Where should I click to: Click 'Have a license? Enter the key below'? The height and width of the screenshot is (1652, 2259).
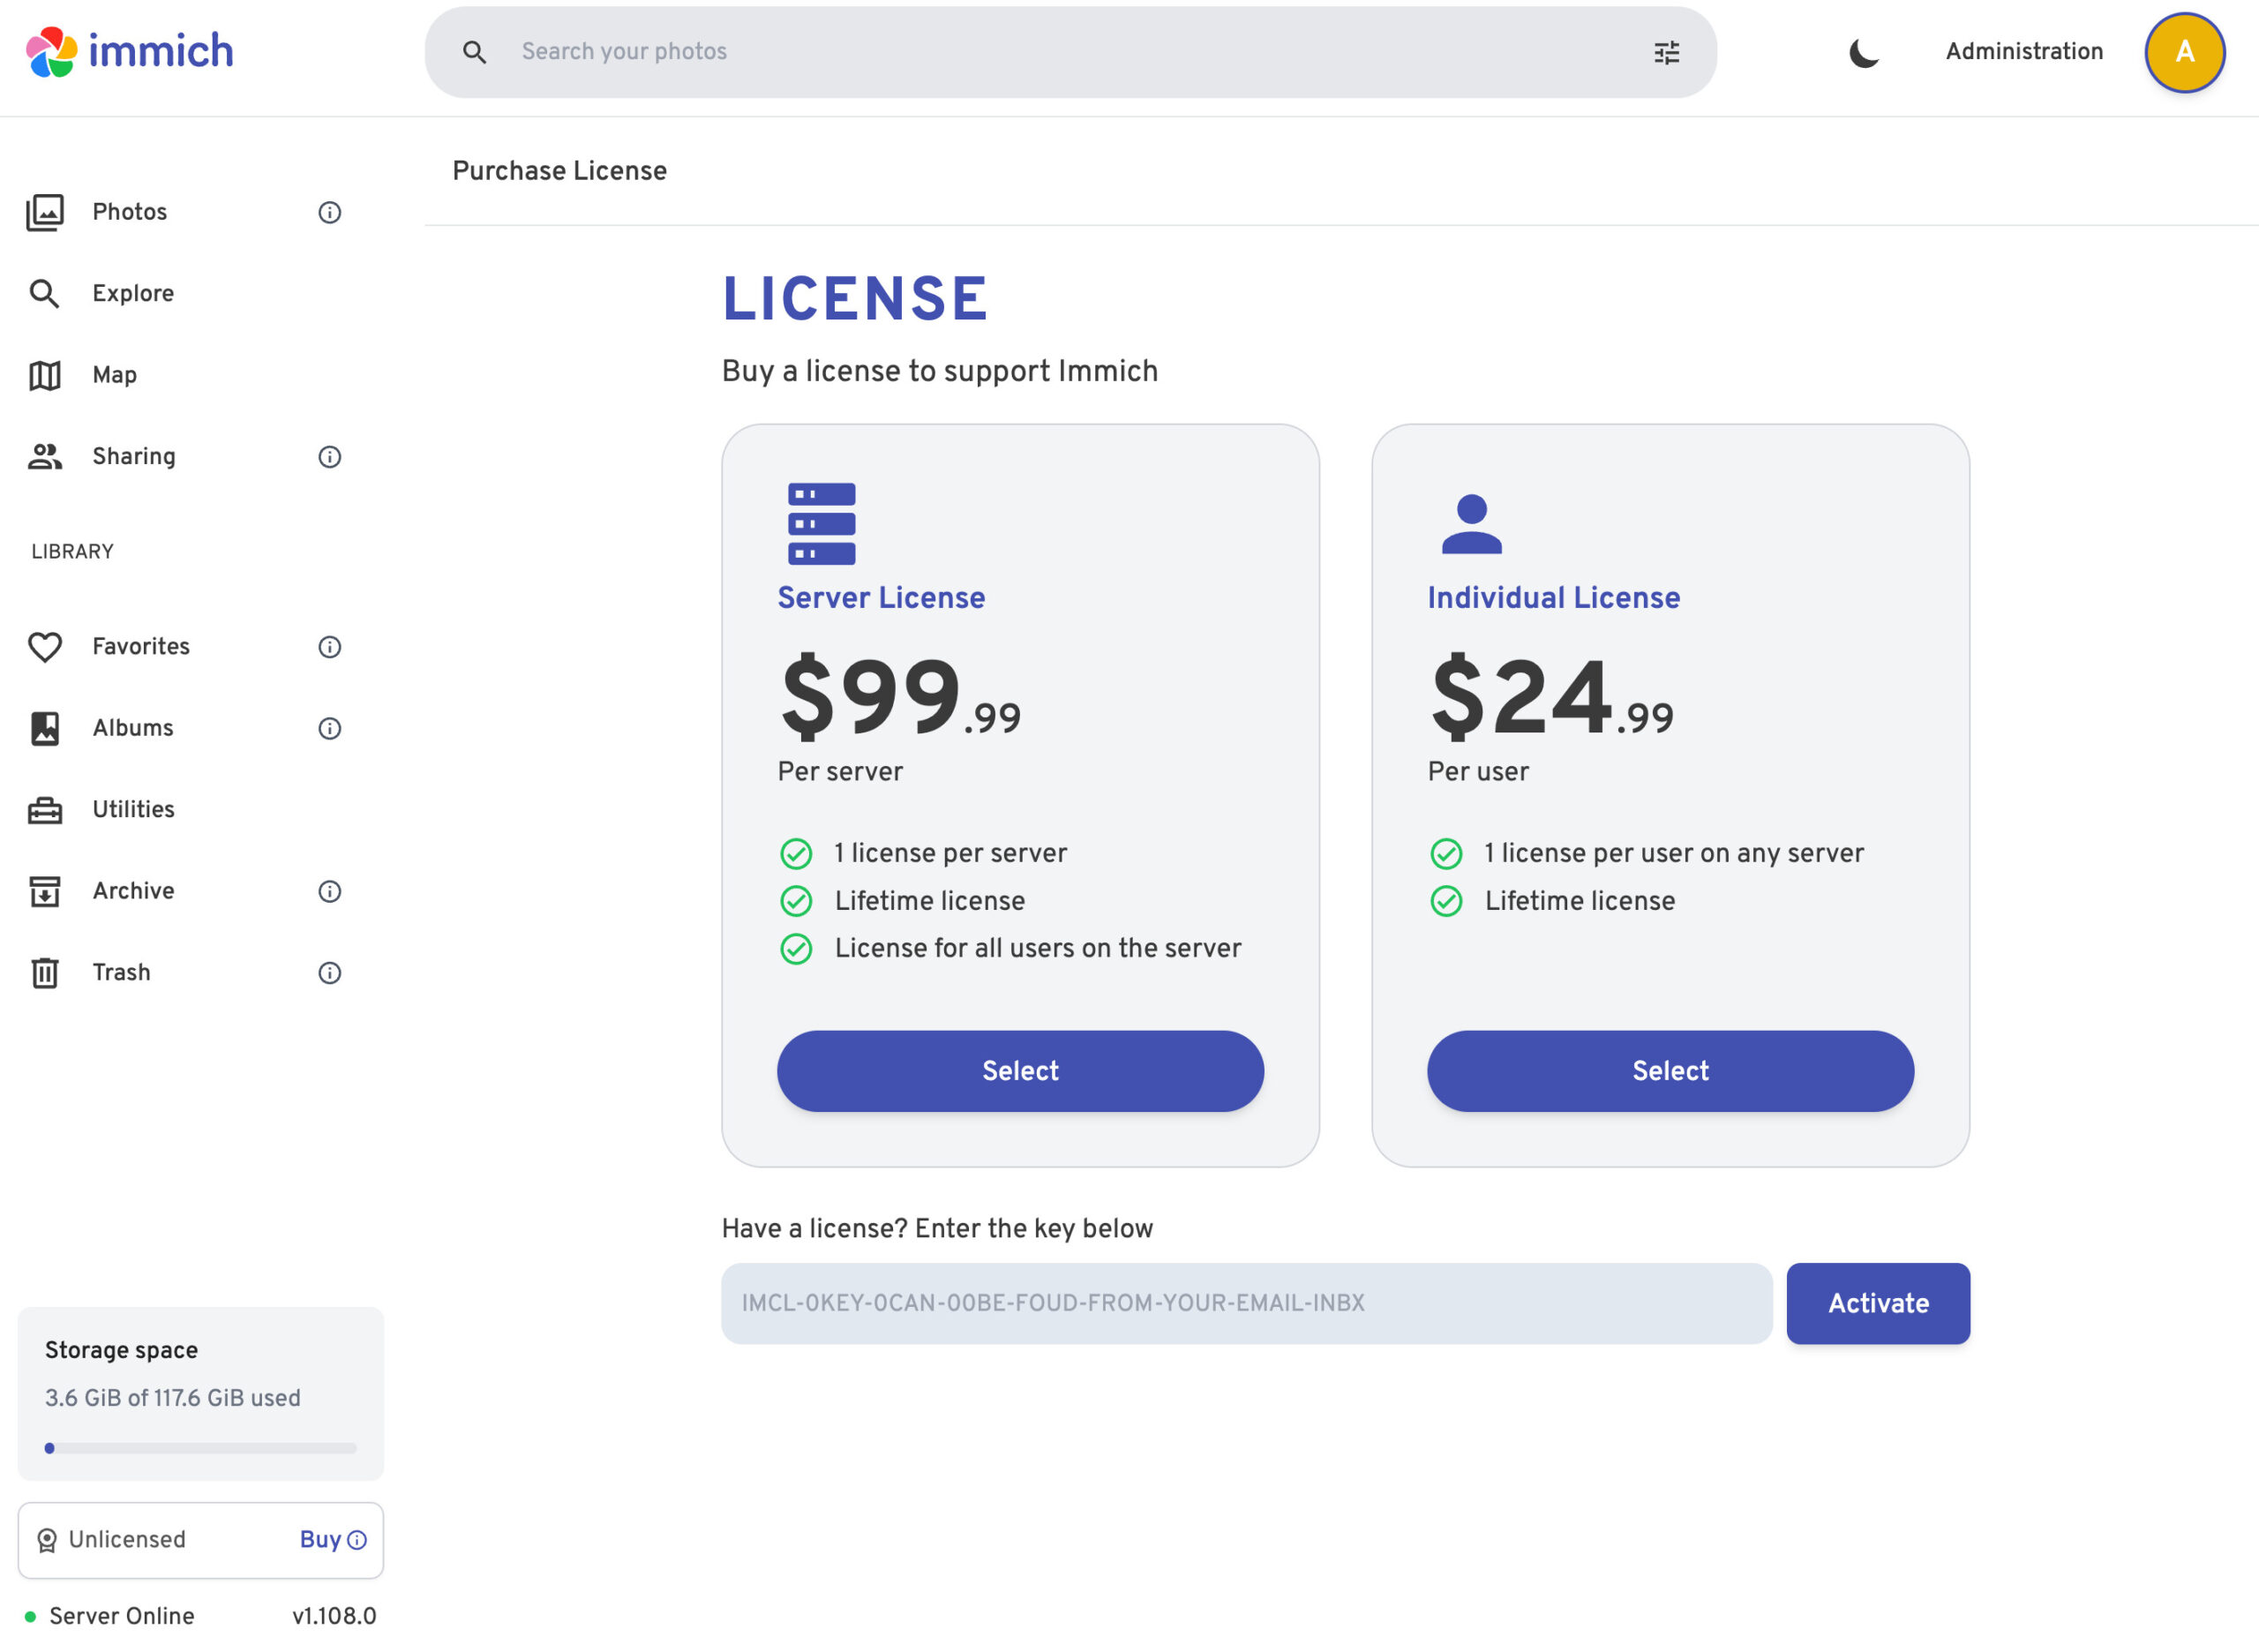(x=937, y=1228)
